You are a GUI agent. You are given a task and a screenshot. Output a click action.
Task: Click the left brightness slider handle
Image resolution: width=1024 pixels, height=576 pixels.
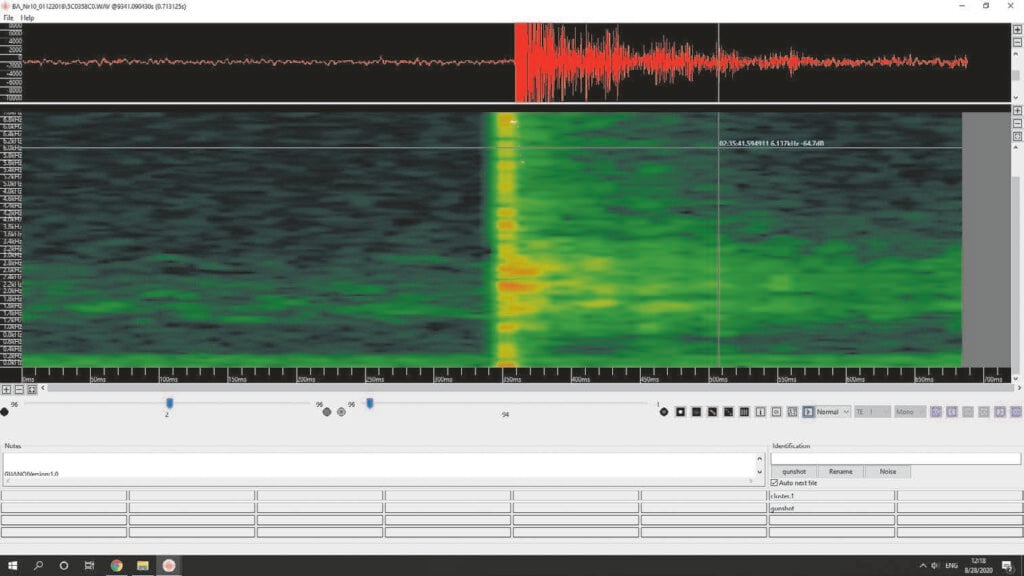click(169, 403)
